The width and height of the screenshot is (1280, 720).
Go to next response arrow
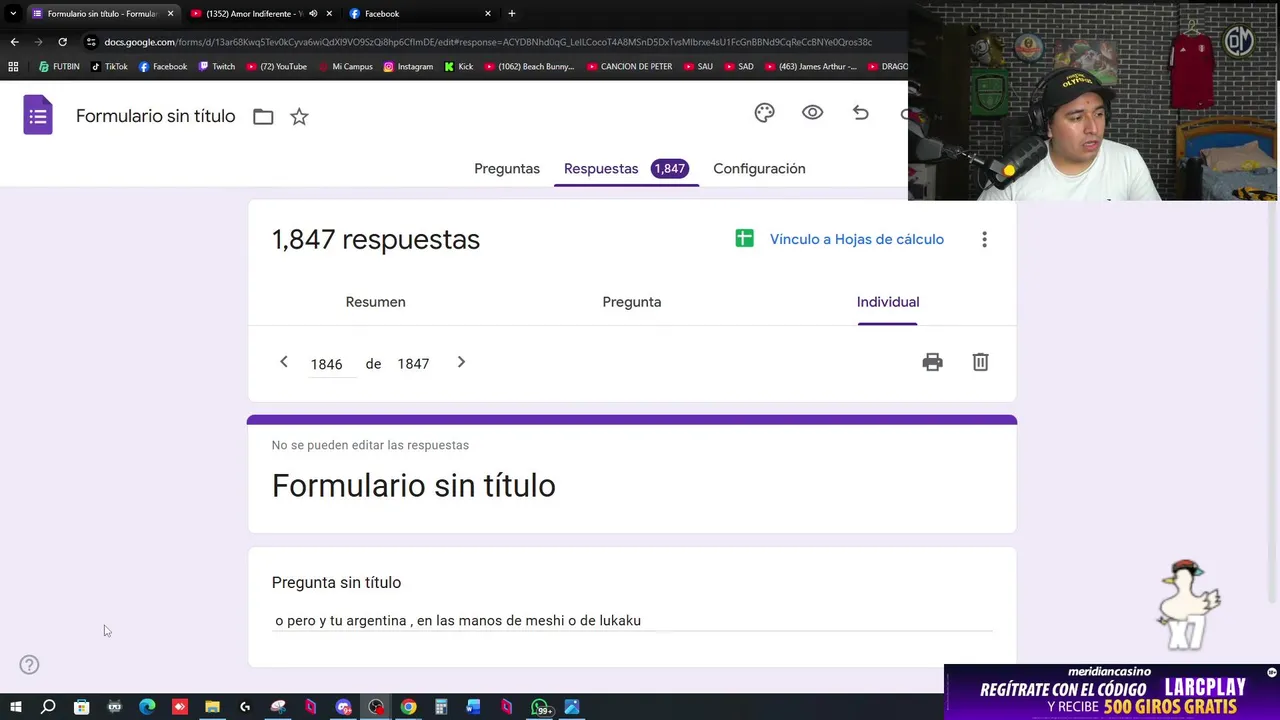tap(461, 362)
